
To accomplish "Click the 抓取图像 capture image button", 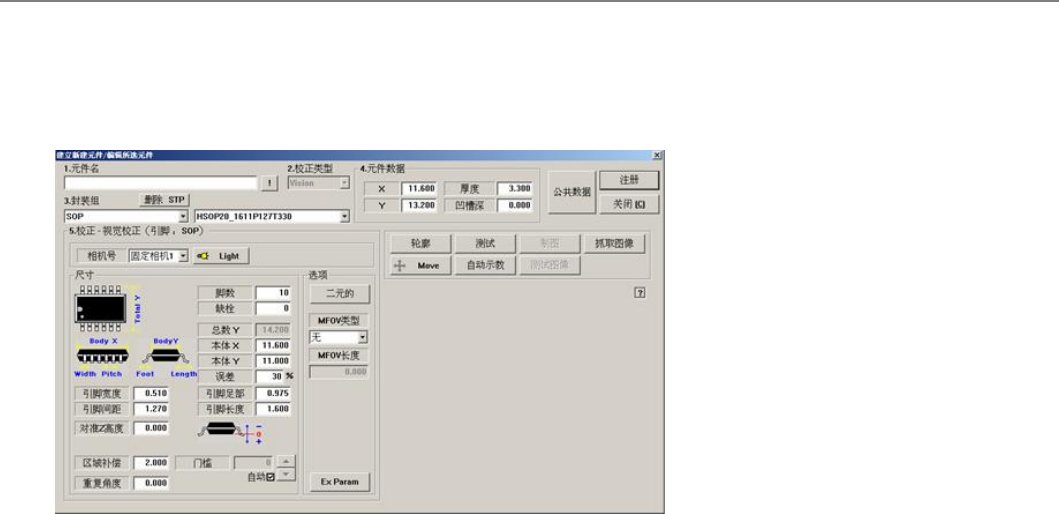I will click(614, 244).
